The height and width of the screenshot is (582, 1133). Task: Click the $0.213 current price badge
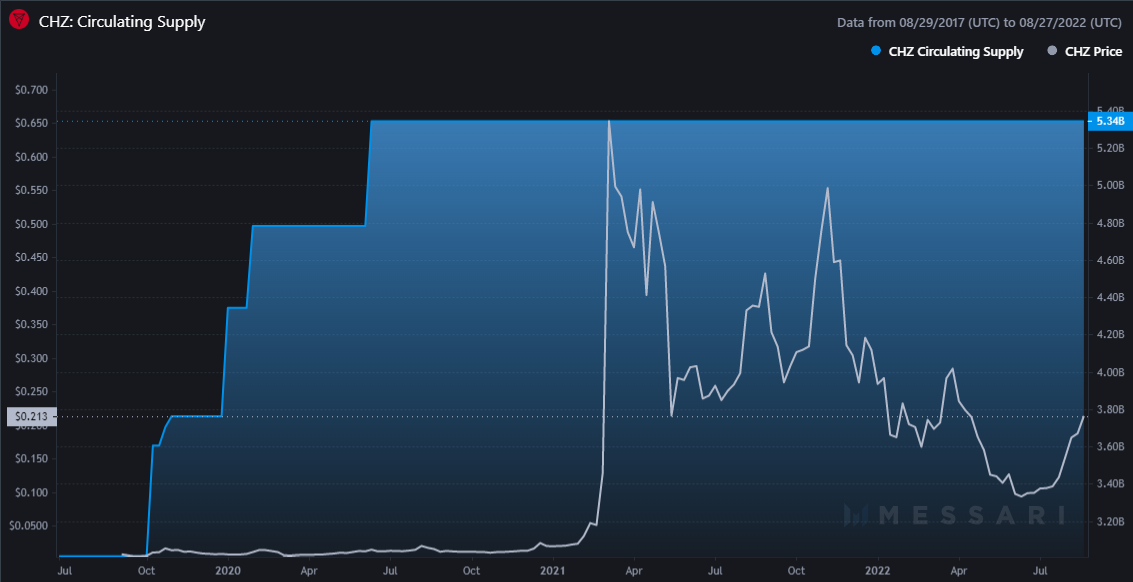tap(31, 417)
